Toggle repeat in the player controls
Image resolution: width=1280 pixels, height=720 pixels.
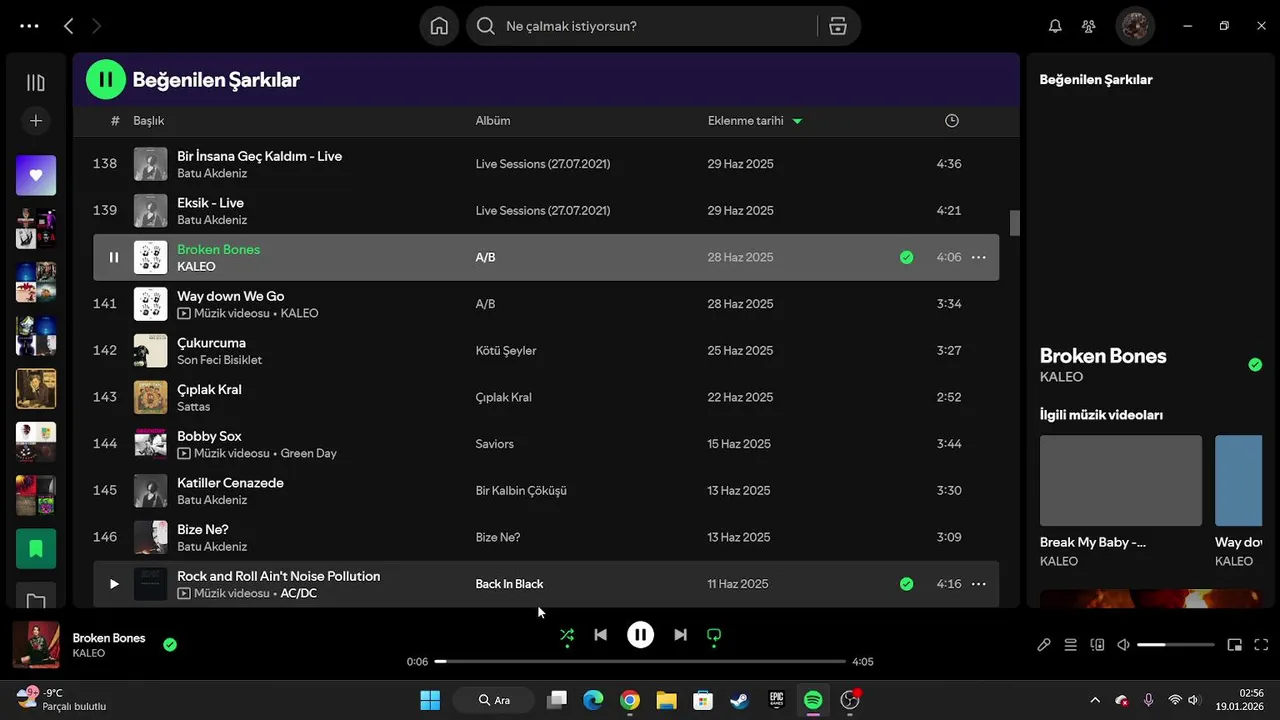(x=714, y=634)
